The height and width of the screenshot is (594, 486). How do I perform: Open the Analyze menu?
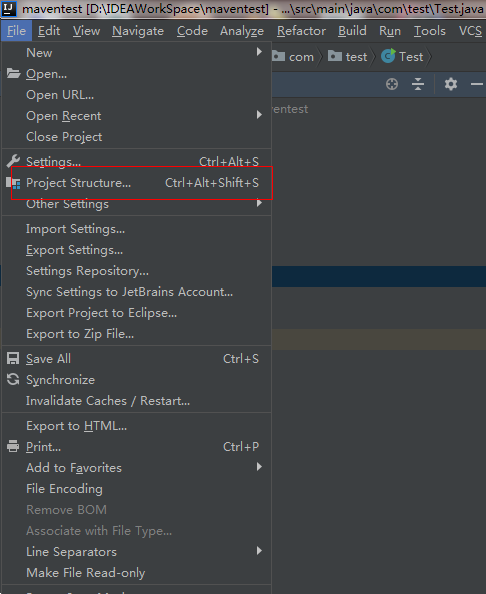242,31
